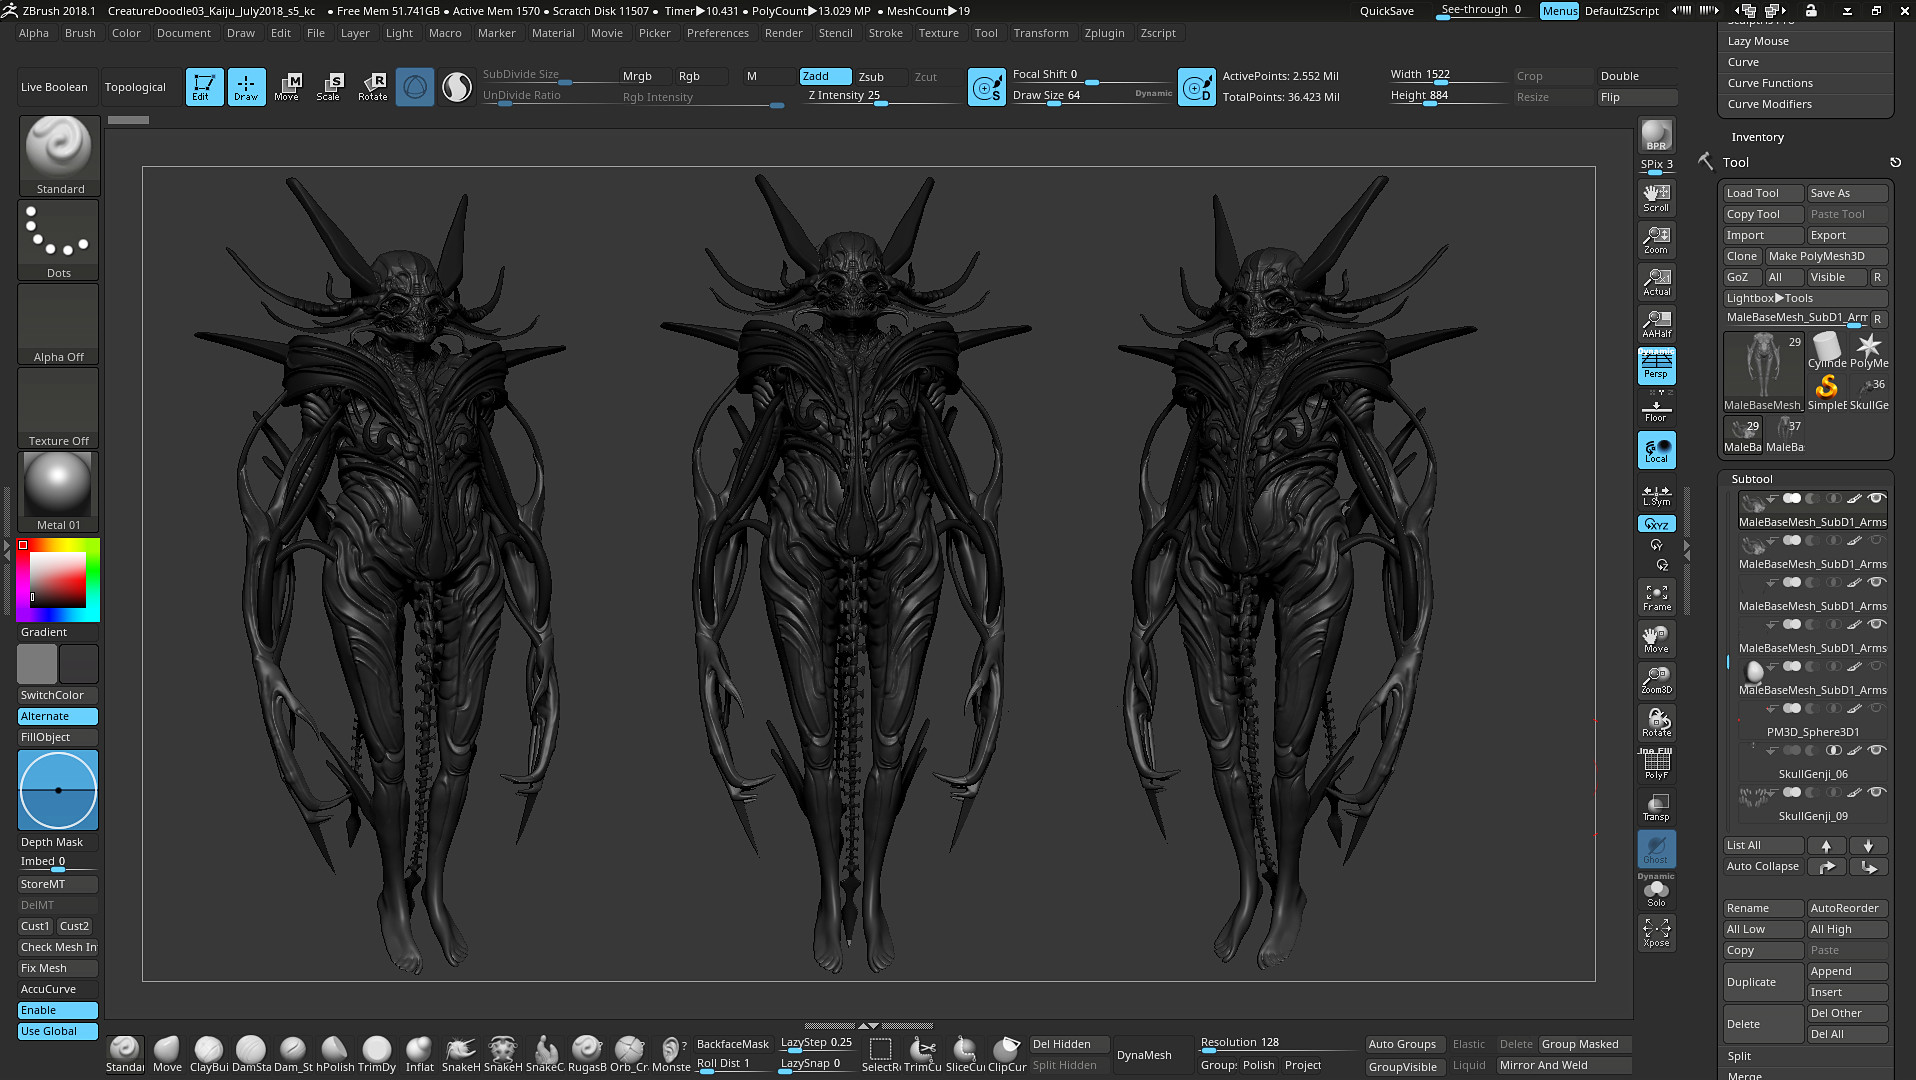Open the Transform menu

click(1041, 33)
